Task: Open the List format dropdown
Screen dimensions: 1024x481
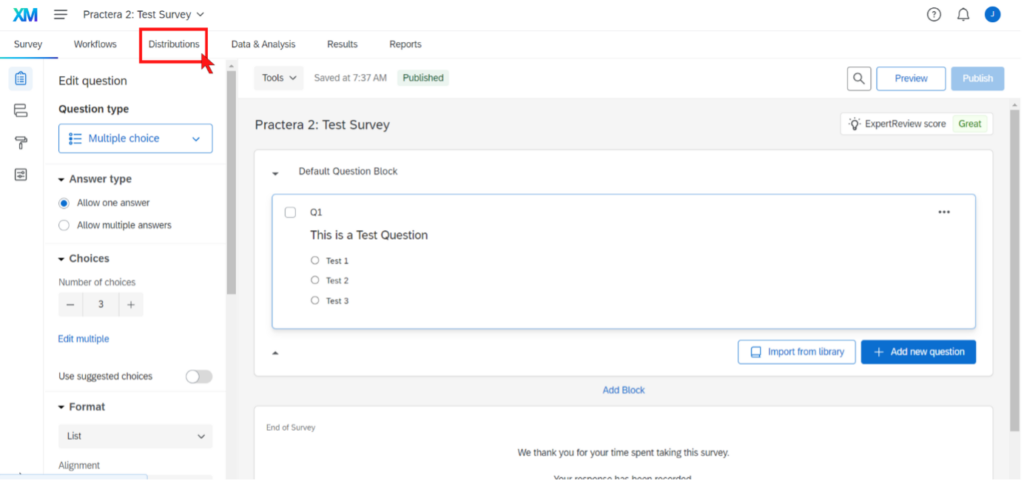Action: pos(135,436)
